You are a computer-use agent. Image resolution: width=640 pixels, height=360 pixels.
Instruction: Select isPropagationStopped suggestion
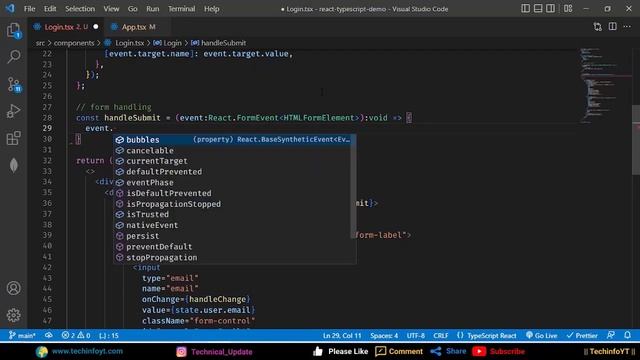232,204
